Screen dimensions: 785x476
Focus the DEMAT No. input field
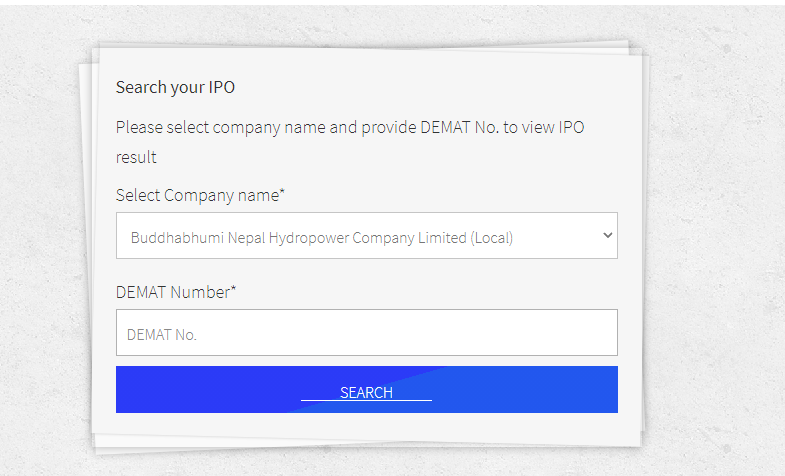366,333
